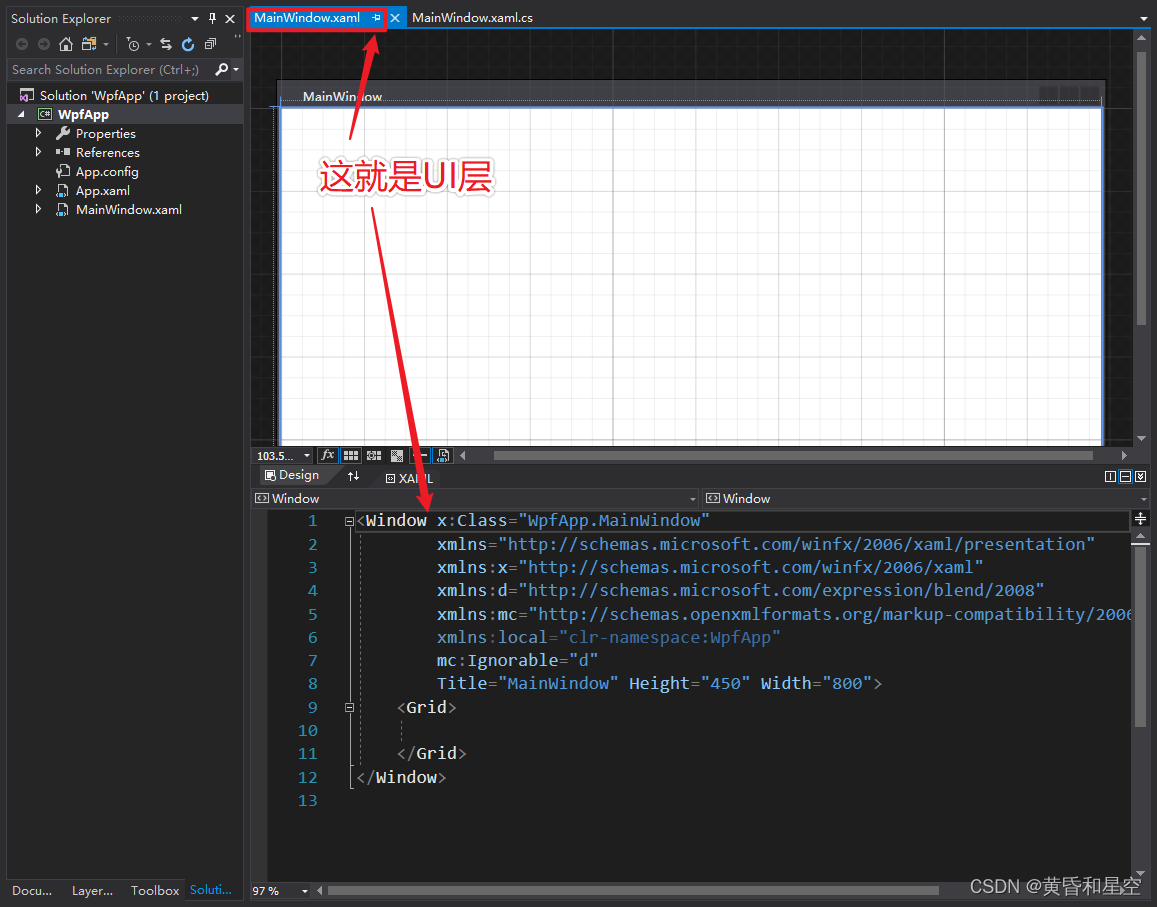Screen dimensions: 1157x907
Task: Click the Pending Changes Filter clock icon
Action: click(132, 44)
